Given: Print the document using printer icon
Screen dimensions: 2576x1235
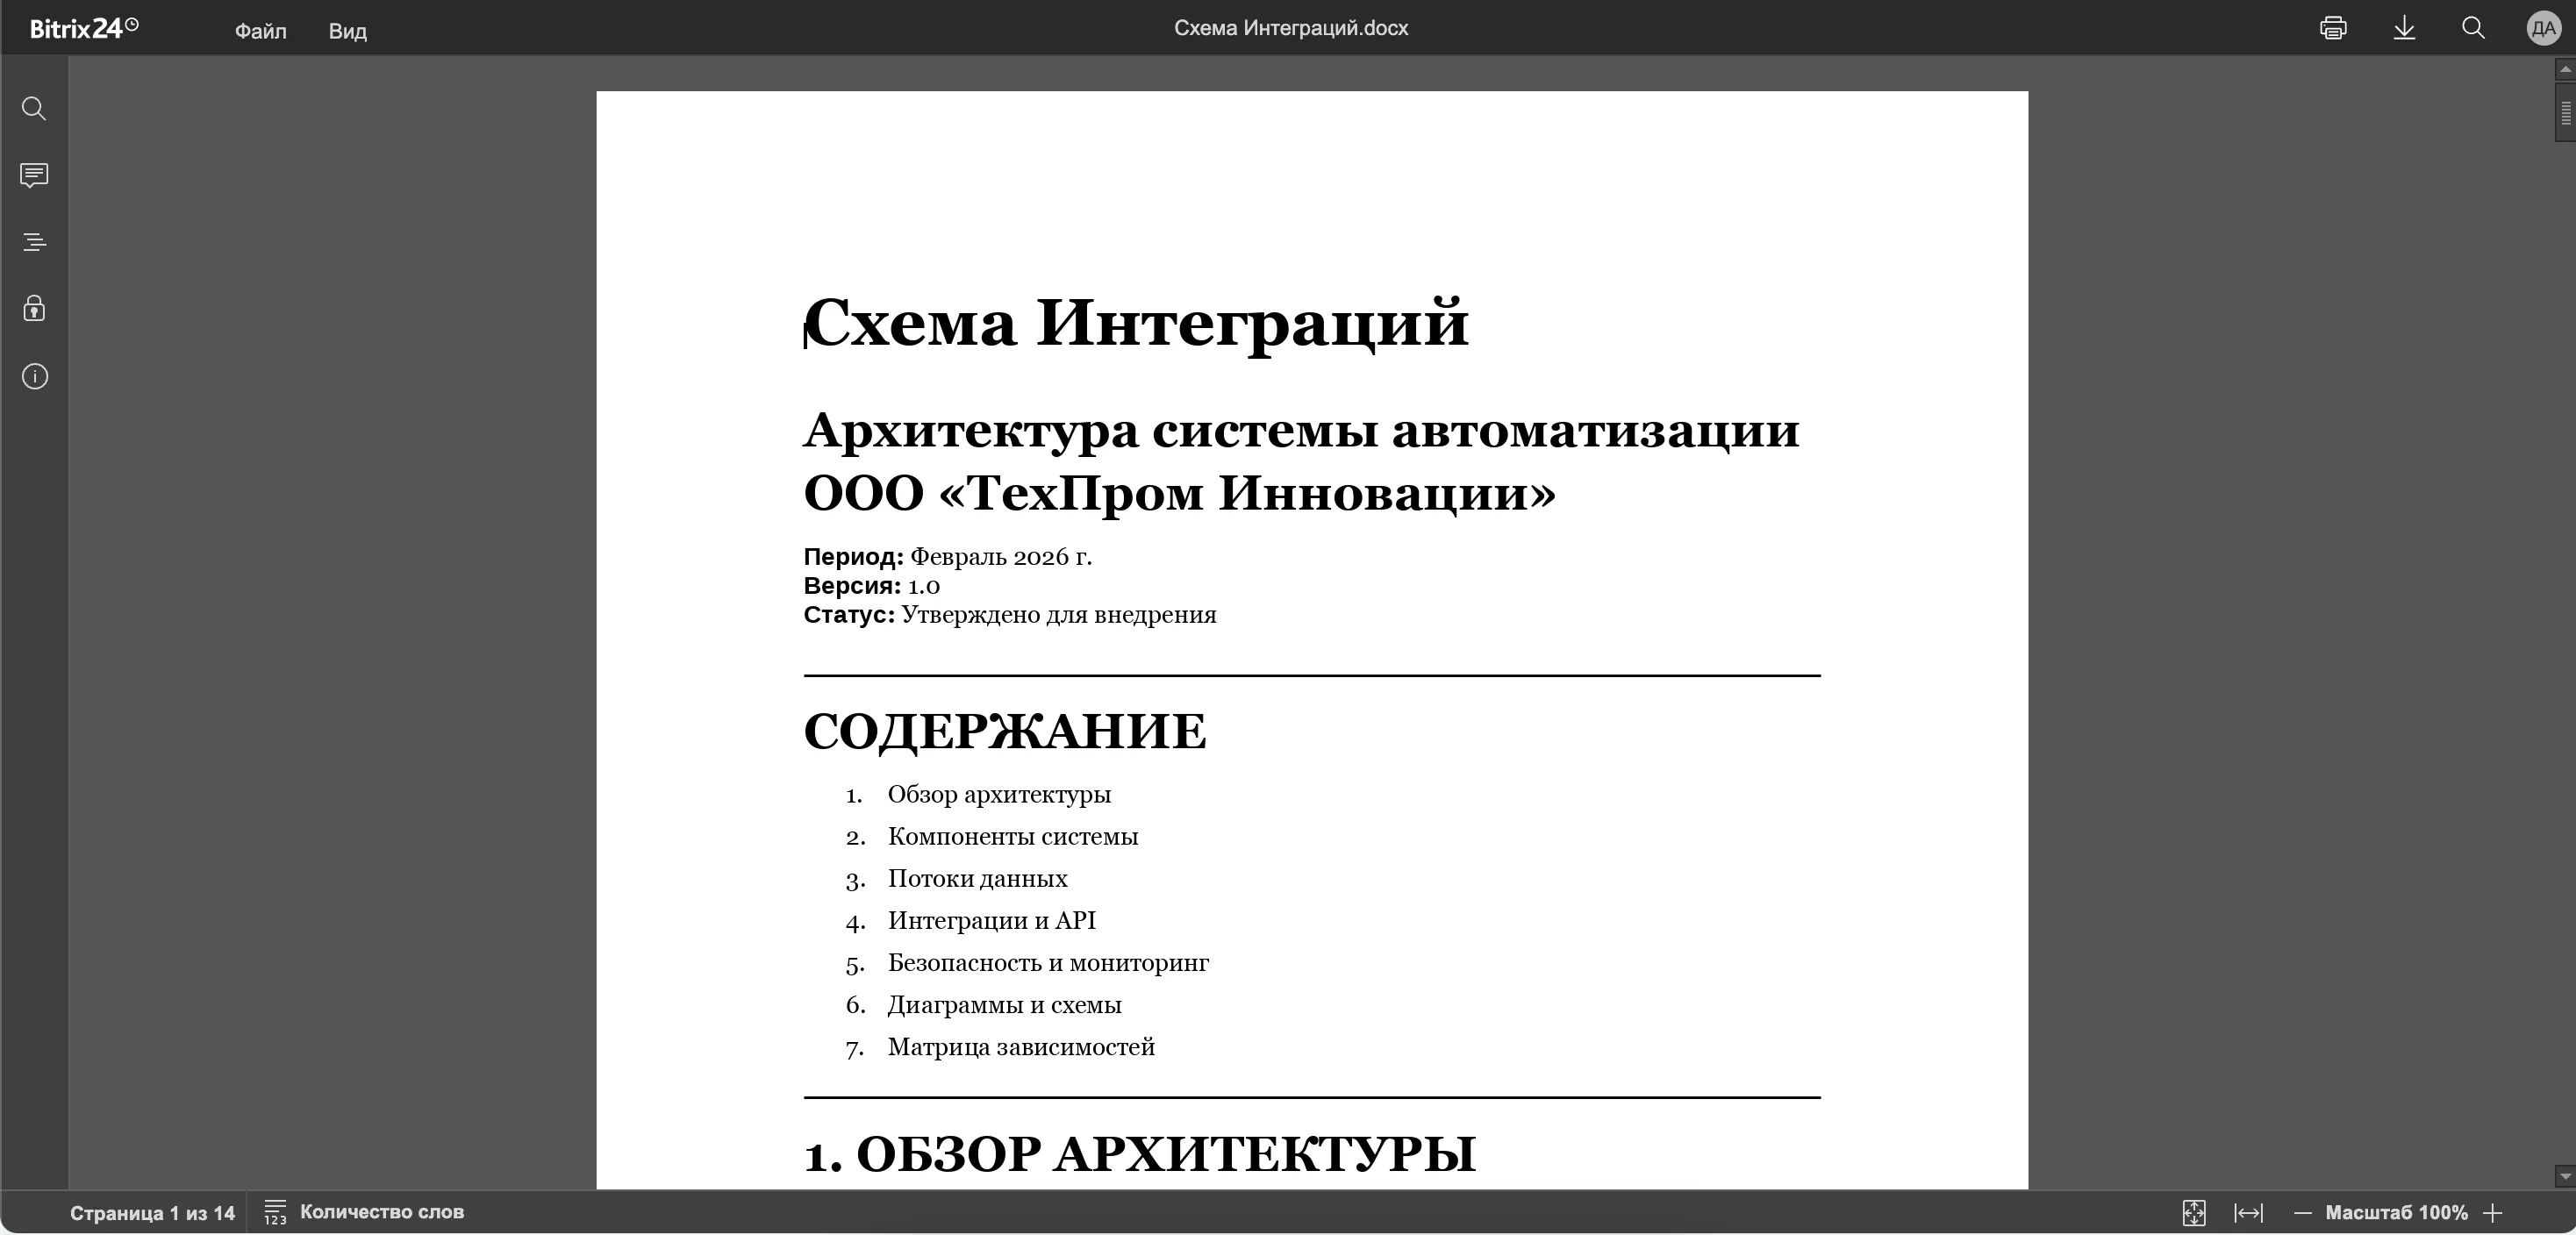Looking at the screenshot, I should 2333,28.
